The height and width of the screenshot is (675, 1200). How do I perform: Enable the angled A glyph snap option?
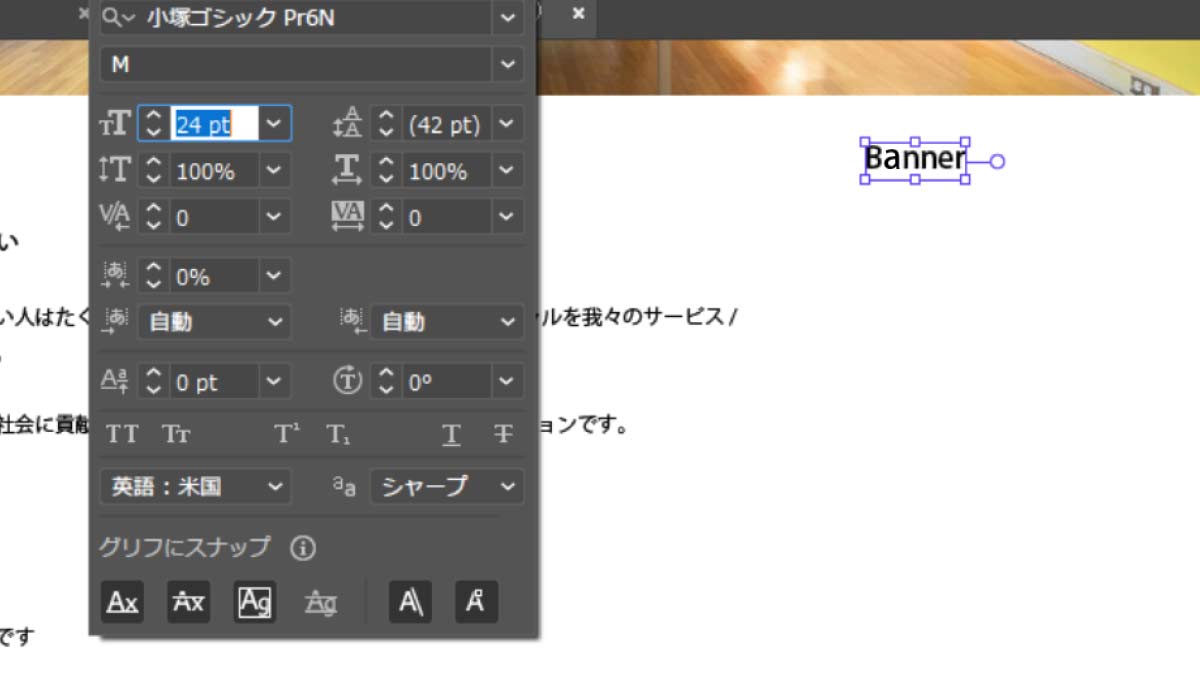(410, 601)
